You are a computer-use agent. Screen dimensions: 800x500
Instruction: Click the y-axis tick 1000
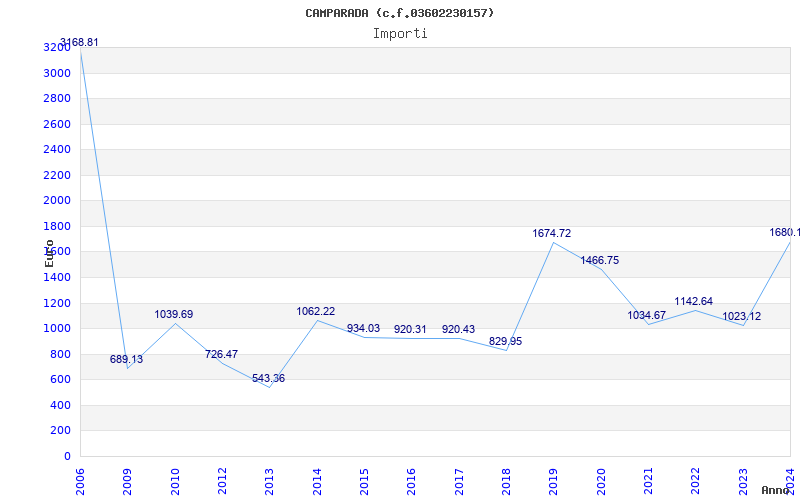[57, 329]
